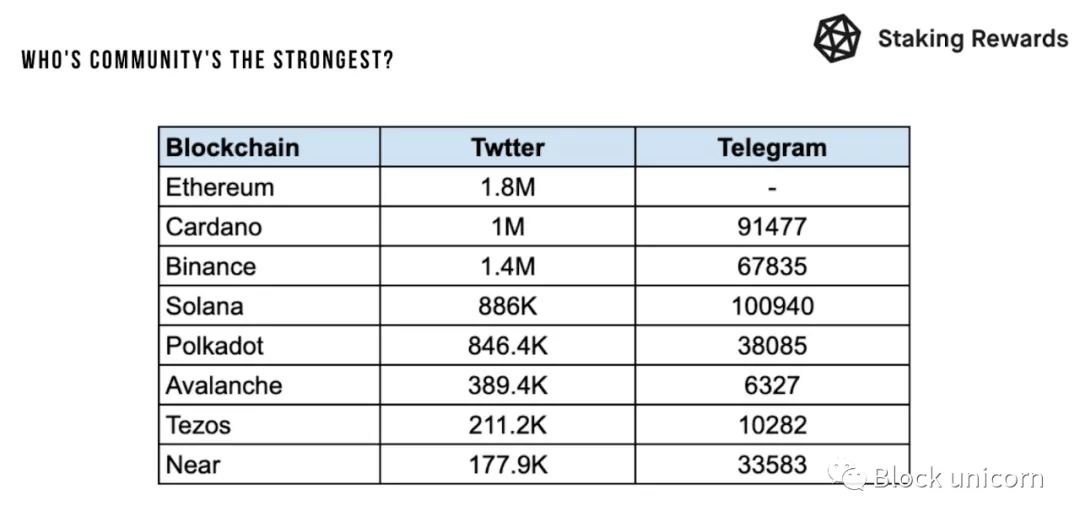Click the Staking Rewards polyhedron logo icon
The height and width of the screenshot is (522, 1080).
(x=837, y=38)
